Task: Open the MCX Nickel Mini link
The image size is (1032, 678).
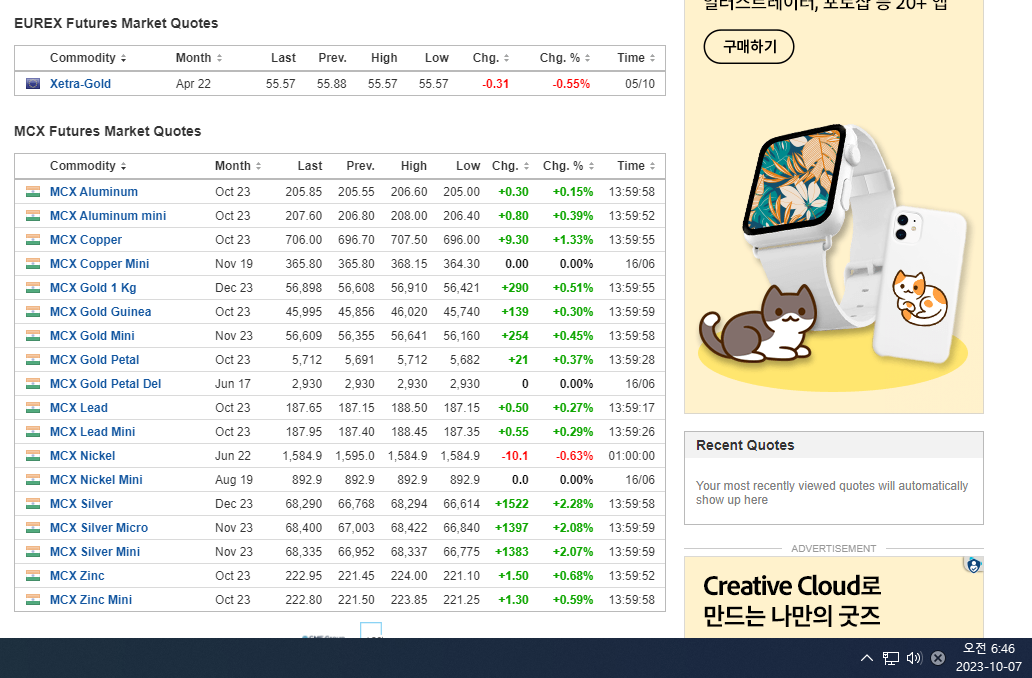Action: [96, 480]
